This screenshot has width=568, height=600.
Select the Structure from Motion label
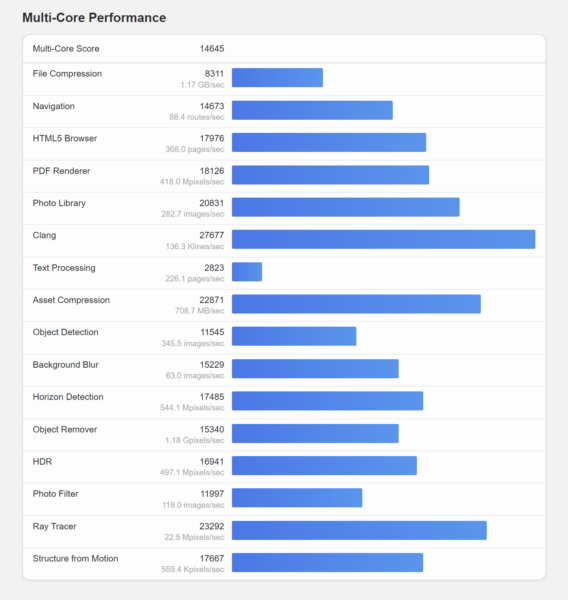pos(75,558)
